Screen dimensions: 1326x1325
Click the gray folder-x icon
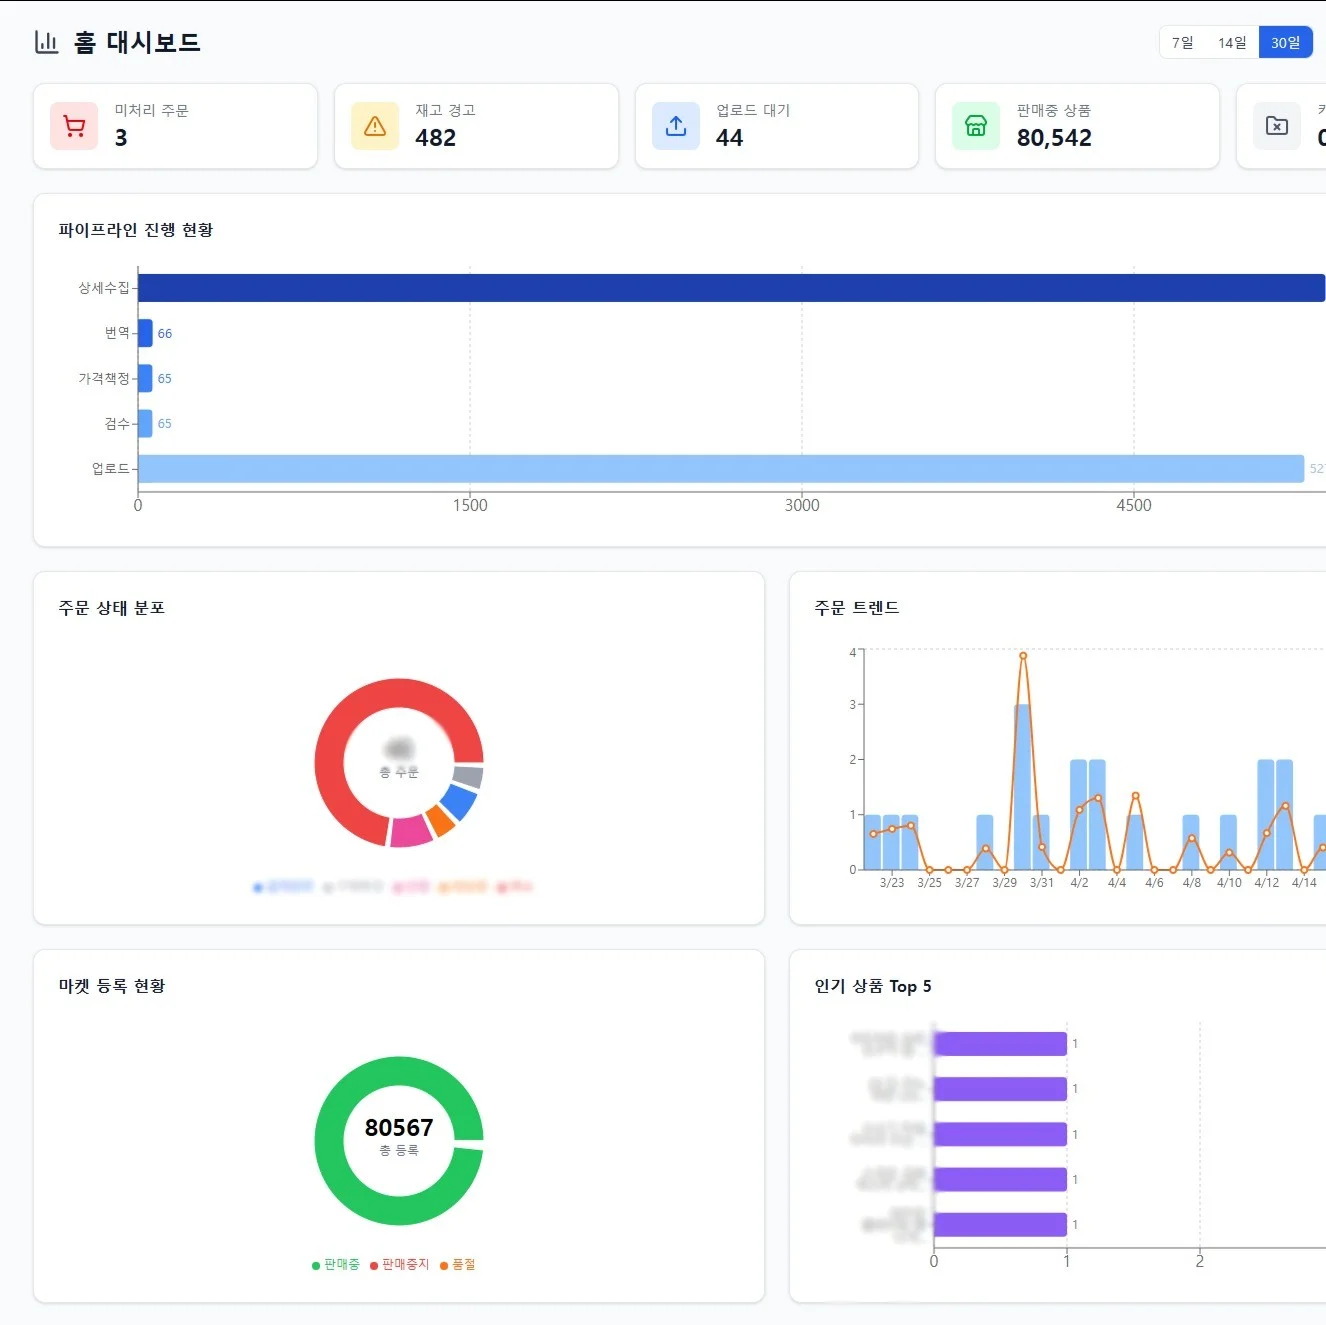(x=1277, y=126)
